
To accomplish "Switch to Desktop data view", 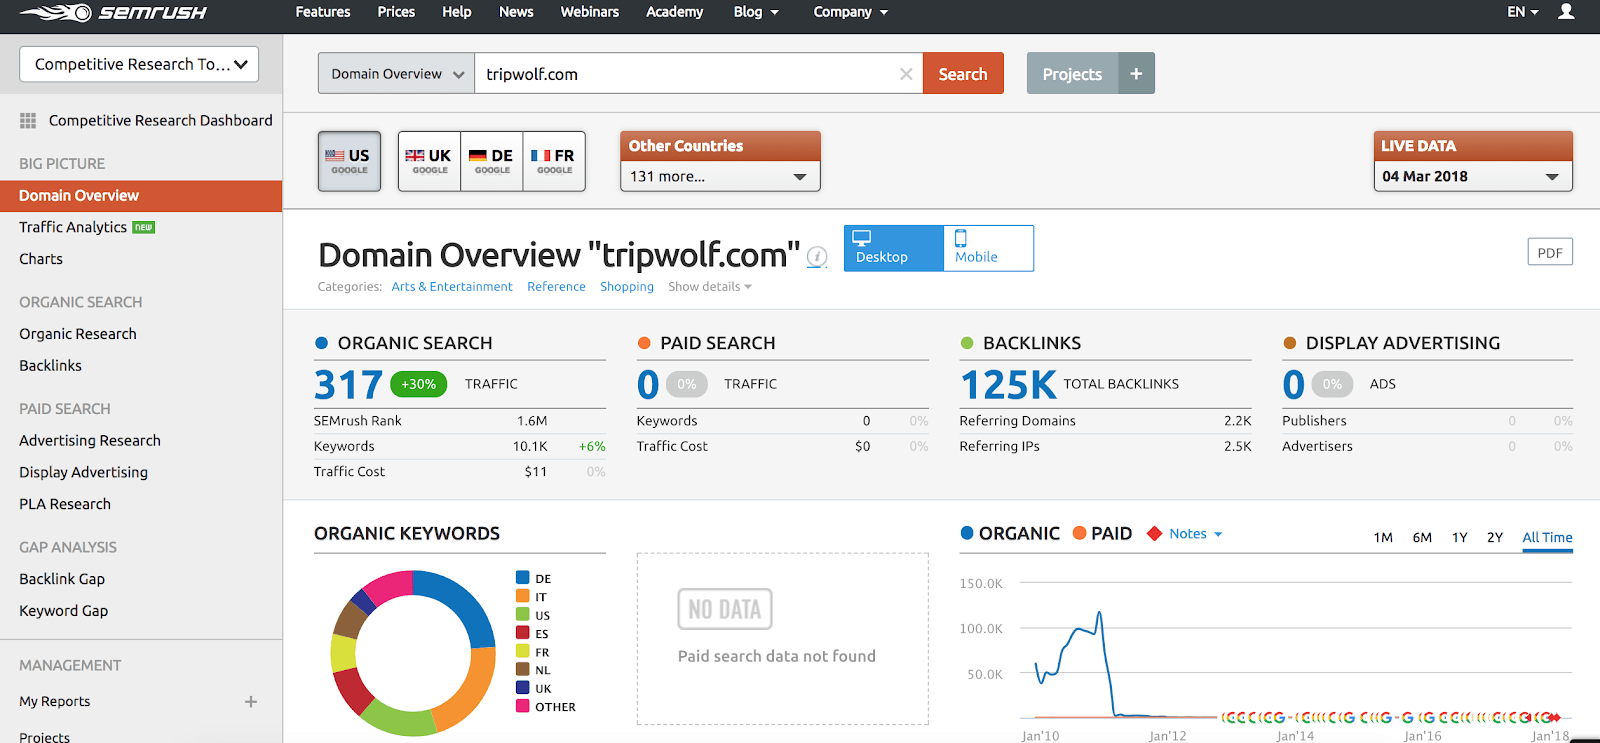I will pos(894,248).
